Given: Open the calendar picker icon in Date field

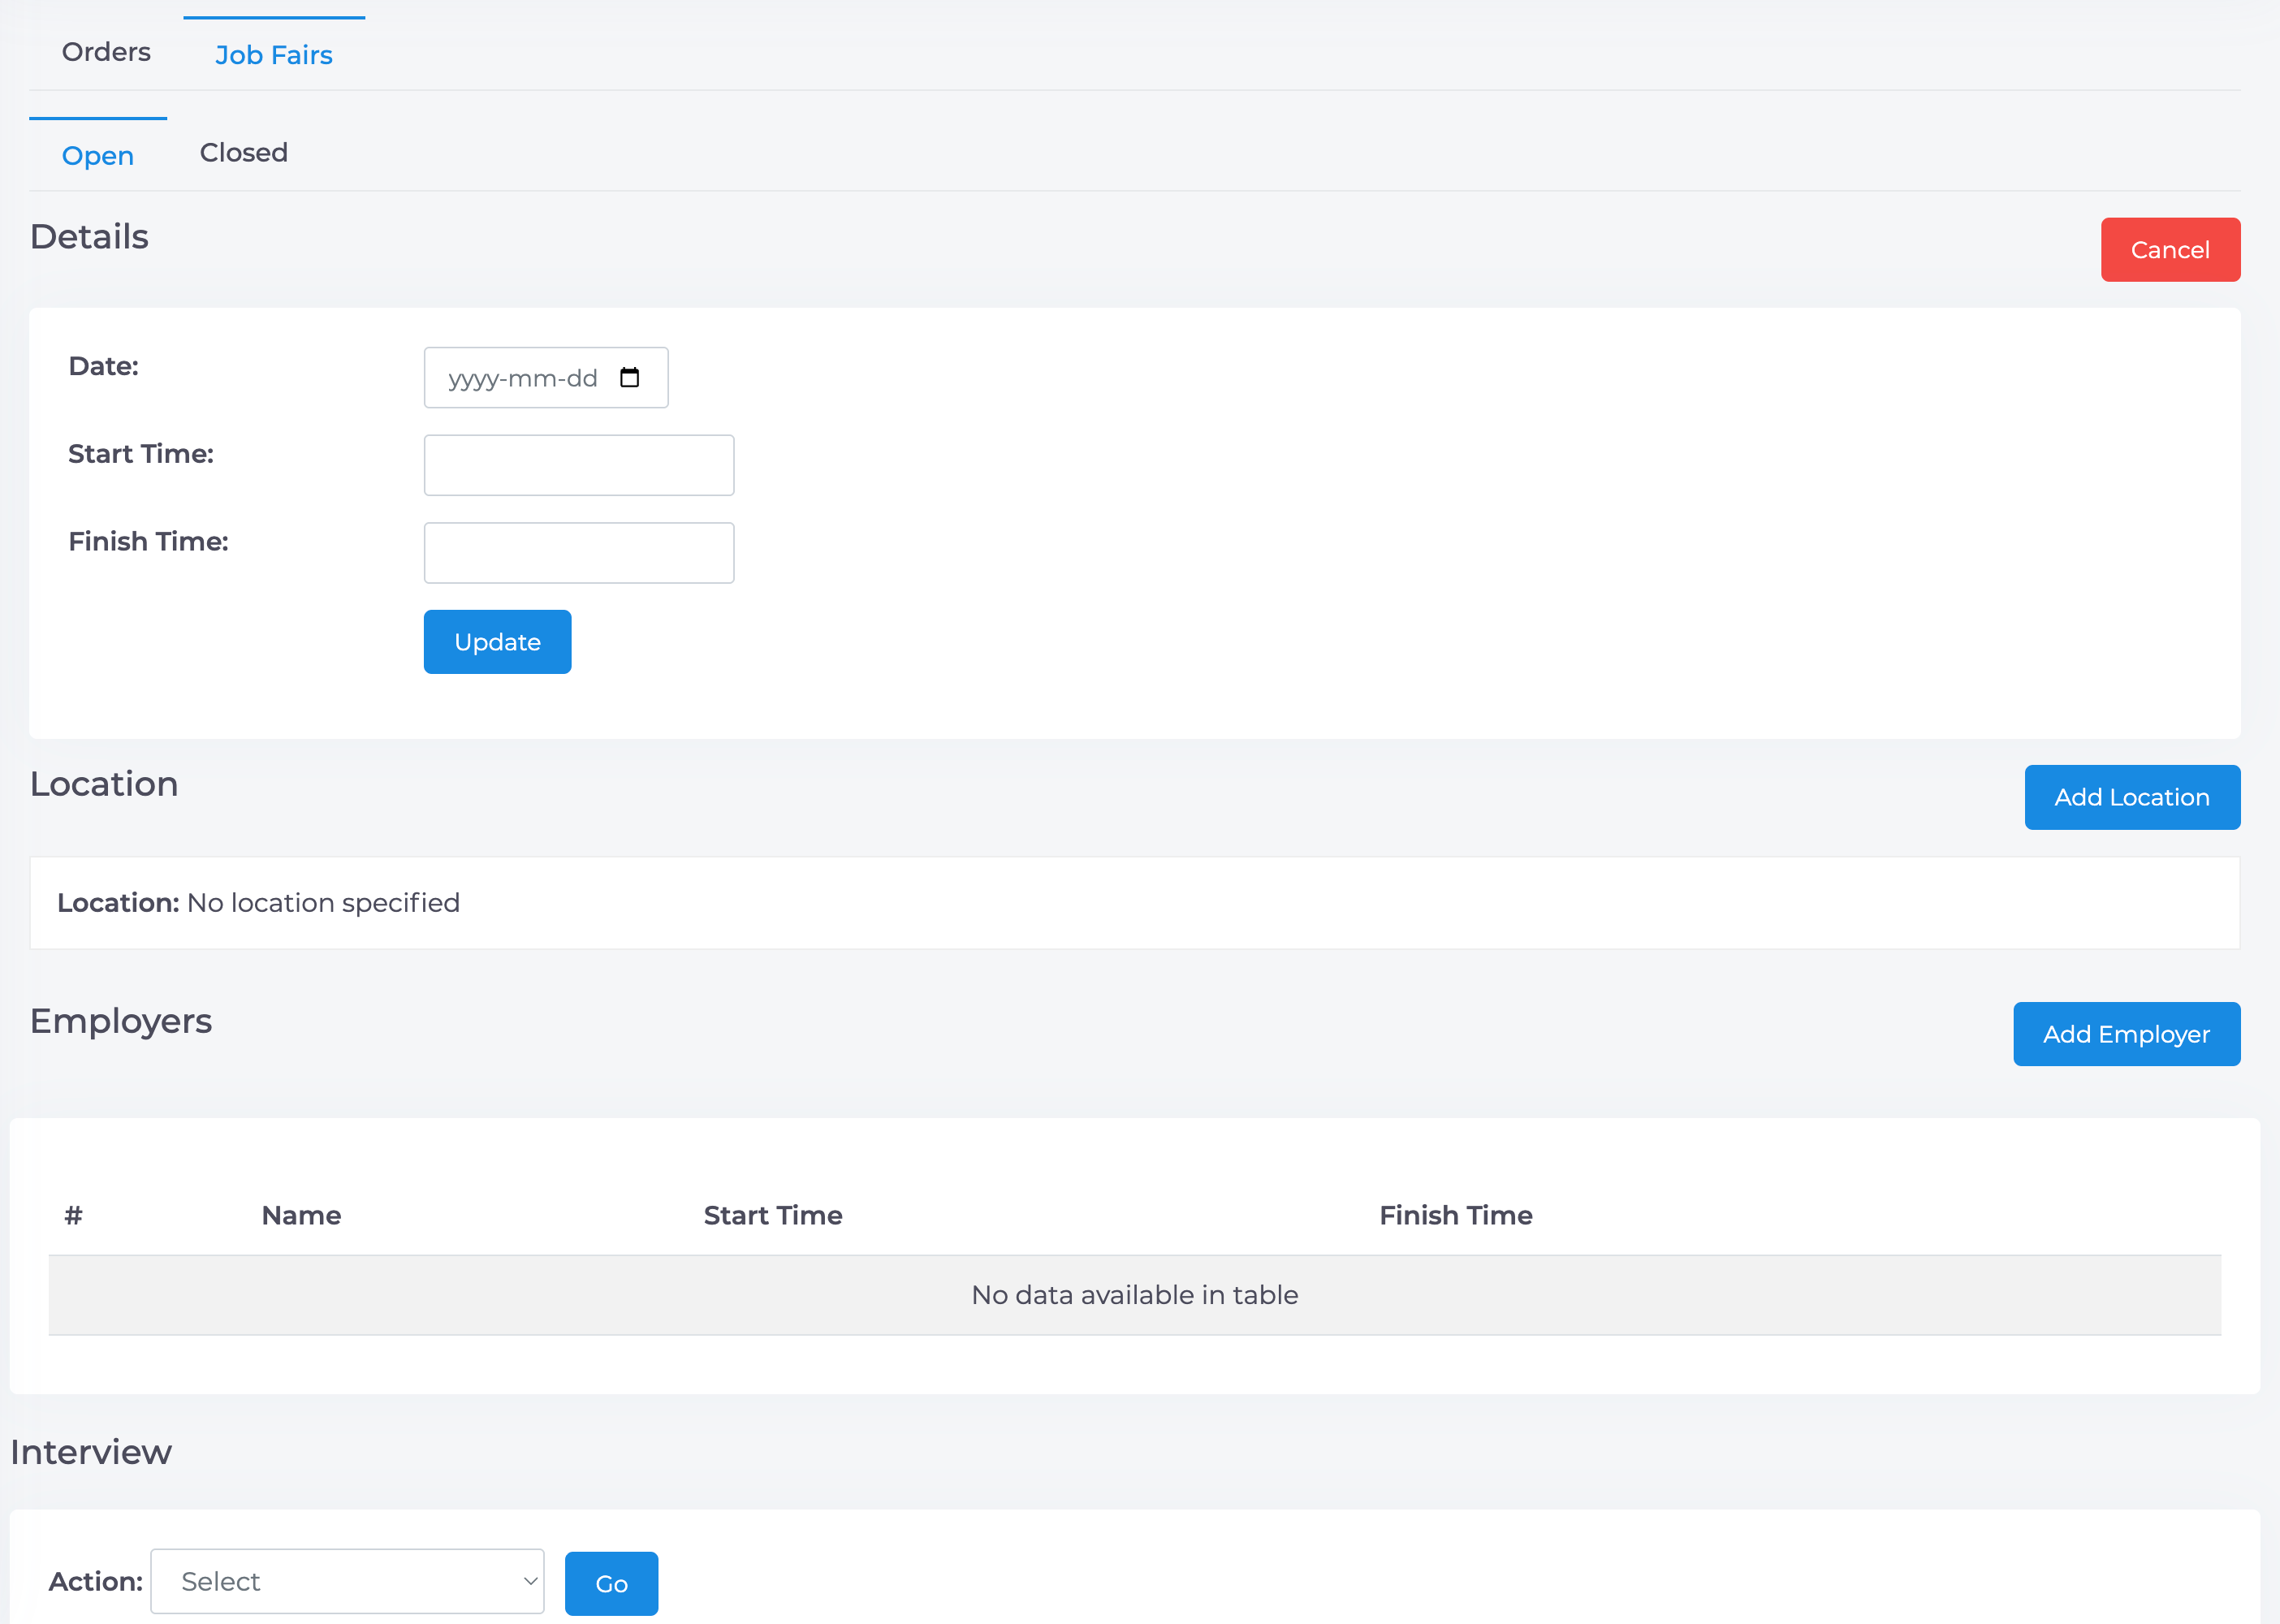Looking at the screenshot, I should coord(629,378).
